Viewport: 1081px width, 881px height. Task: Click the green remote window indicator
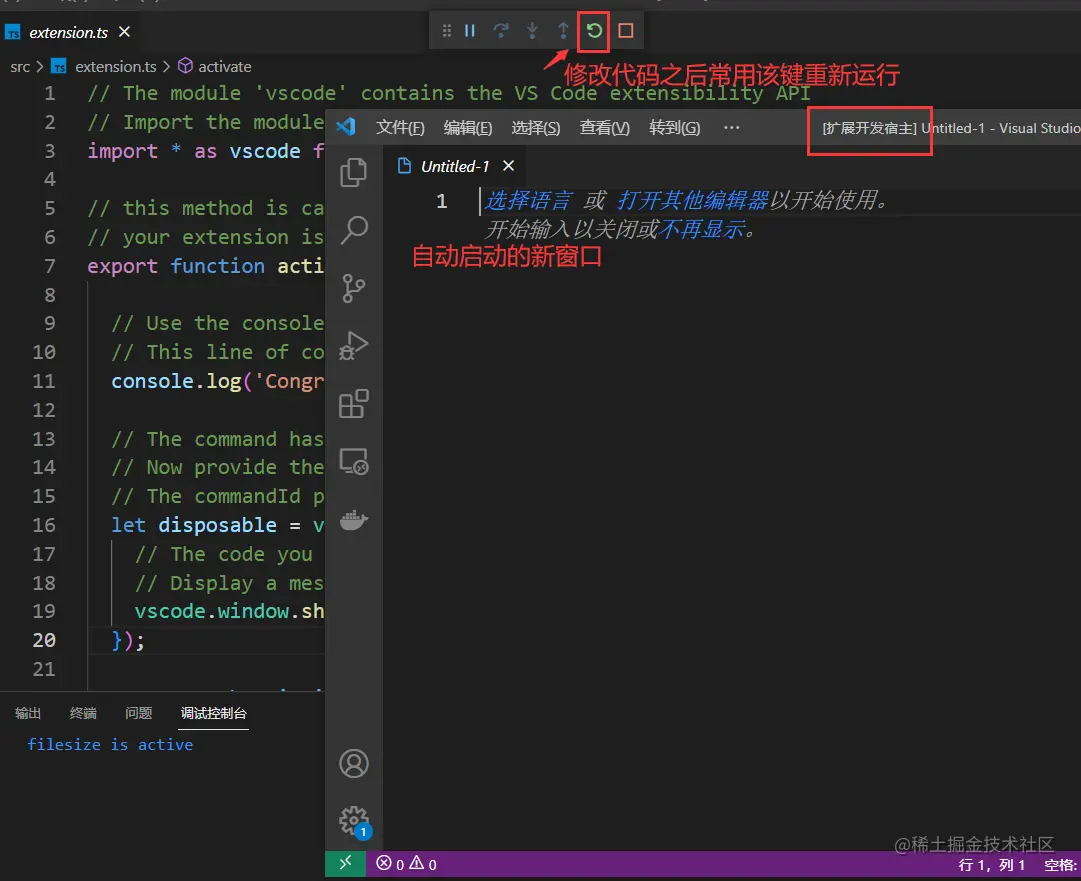coord(345,864)
